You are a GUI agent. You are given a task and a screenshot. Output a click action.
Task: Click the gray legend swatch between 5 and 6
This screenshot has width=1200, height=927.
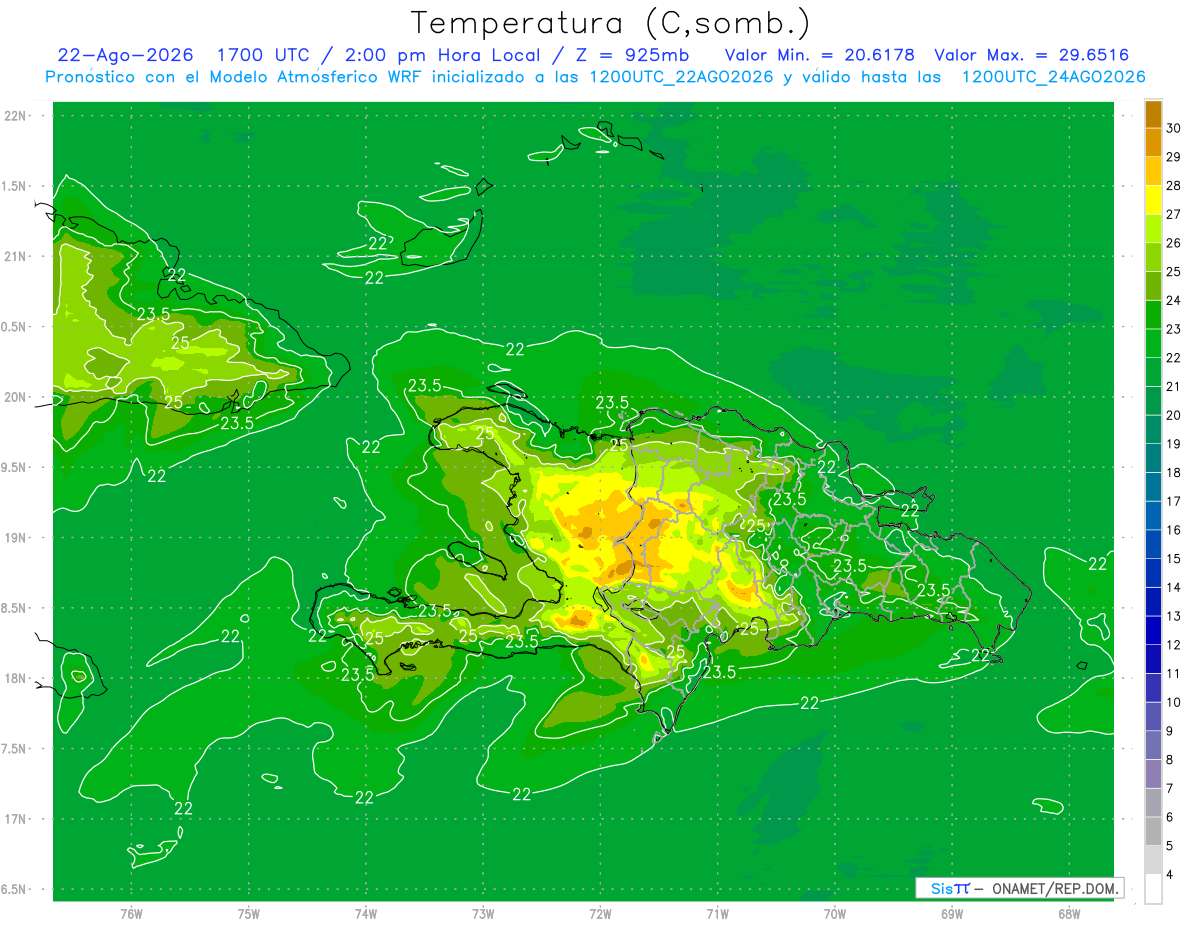pos(1153,831)
